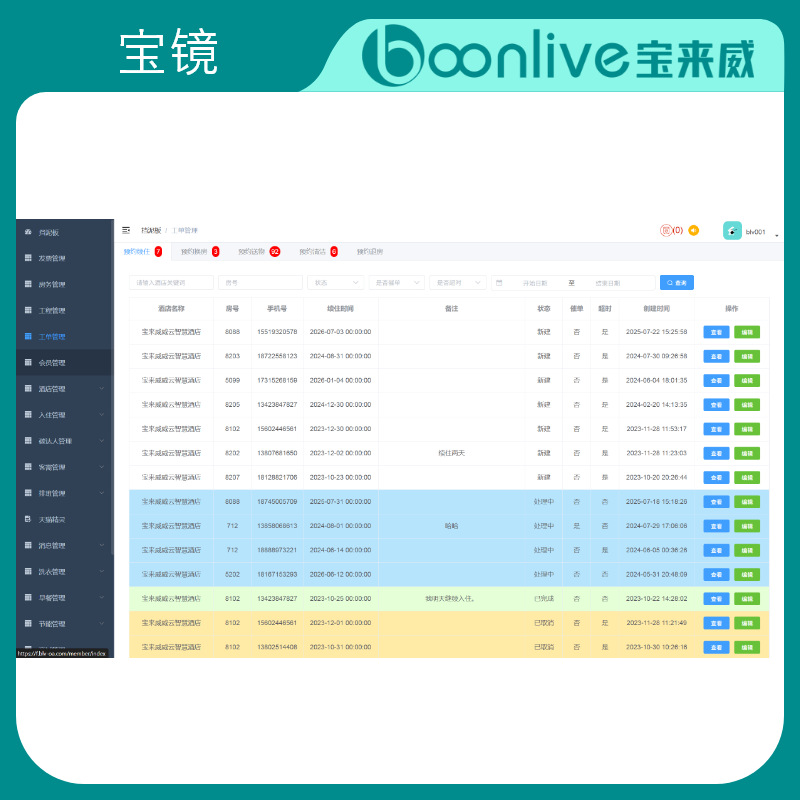Click the blv001 user avatar

tap(732, 231)
